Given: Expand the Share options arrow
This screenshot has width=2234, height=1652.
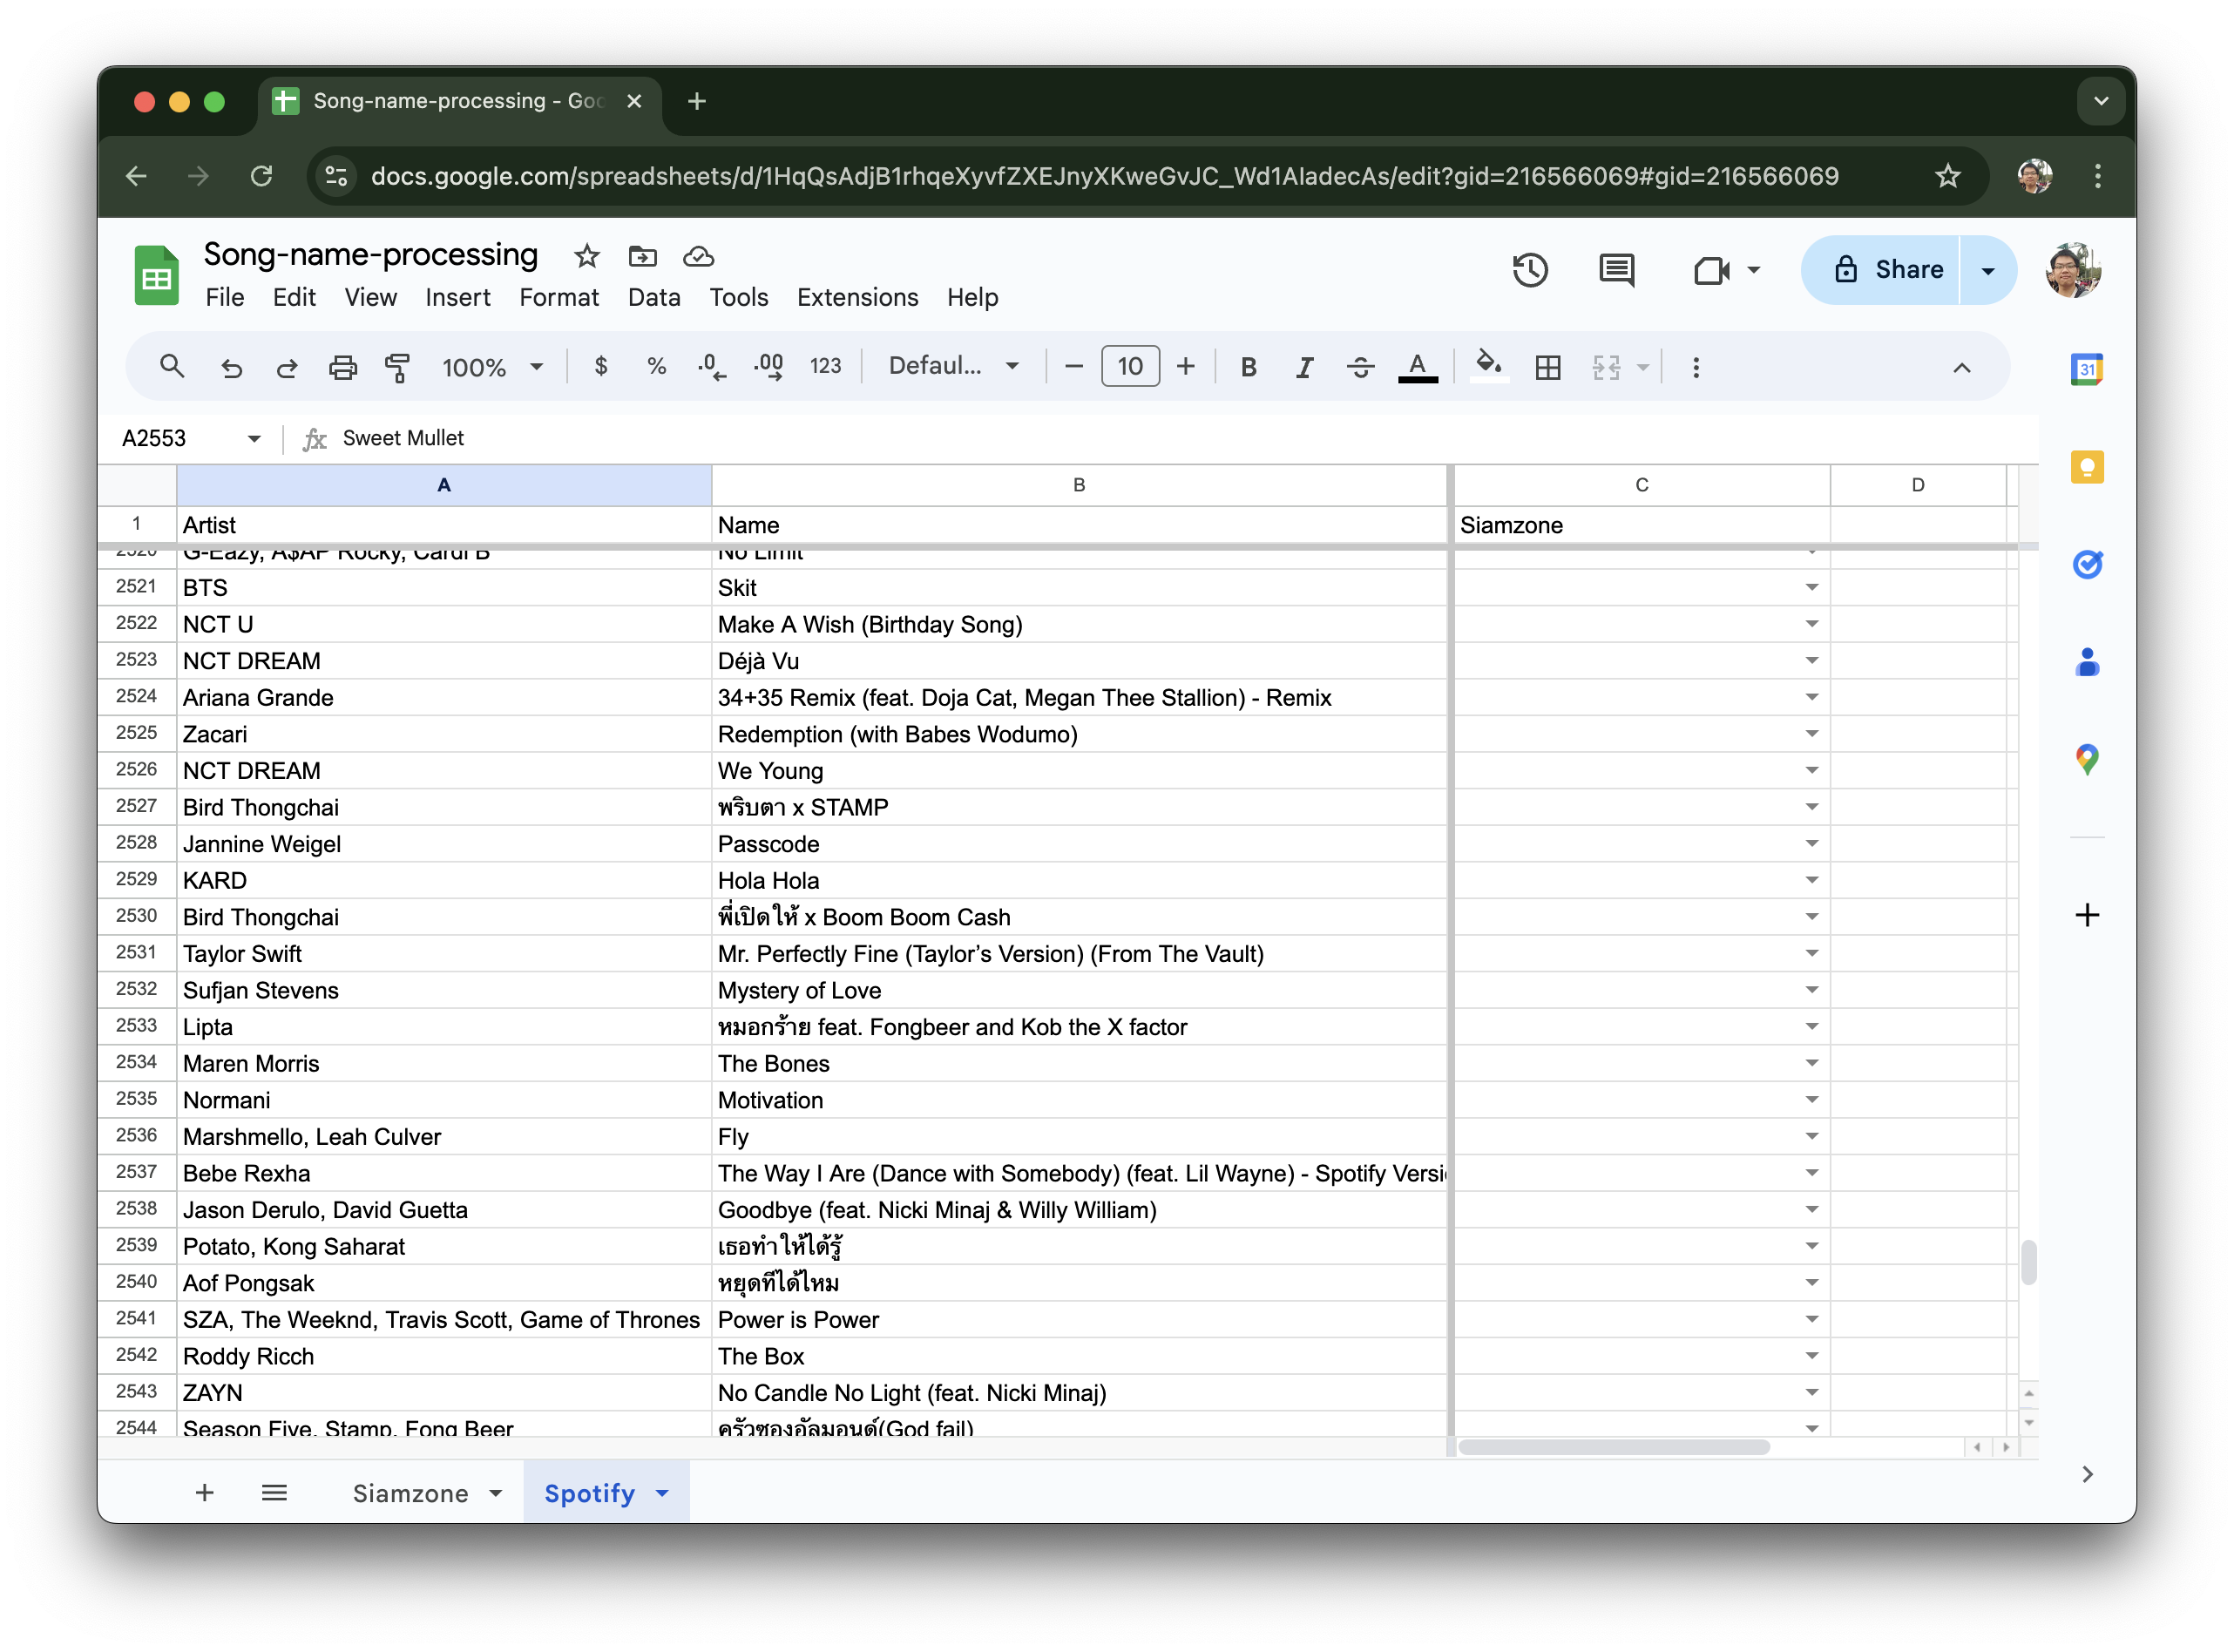Looking at the screenshot, I should click(1988, 270).
